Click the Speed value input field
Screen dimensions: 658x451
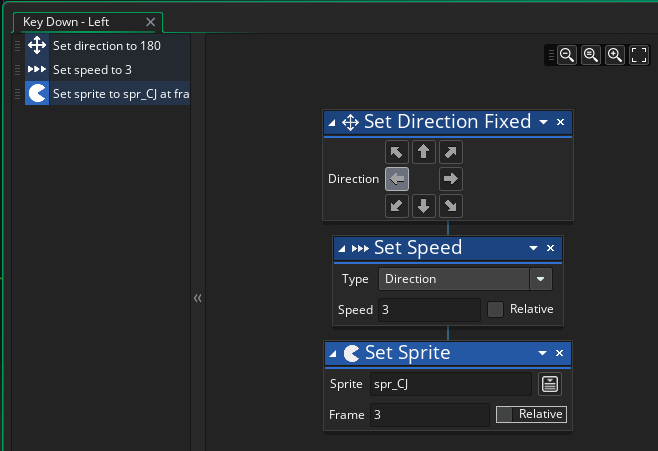pyautogui.click(x=429, y=310)
